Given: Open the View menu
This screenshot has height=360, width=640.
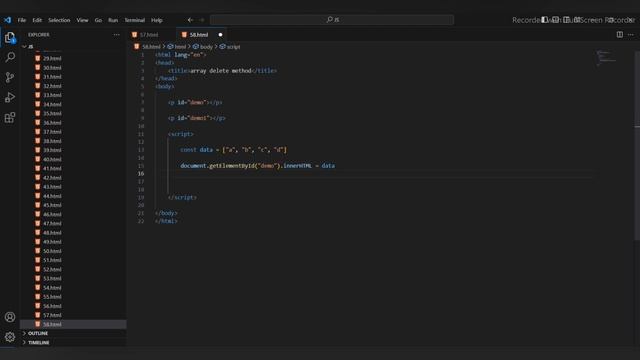Looking at the screenshot, I should coord(82,20).
